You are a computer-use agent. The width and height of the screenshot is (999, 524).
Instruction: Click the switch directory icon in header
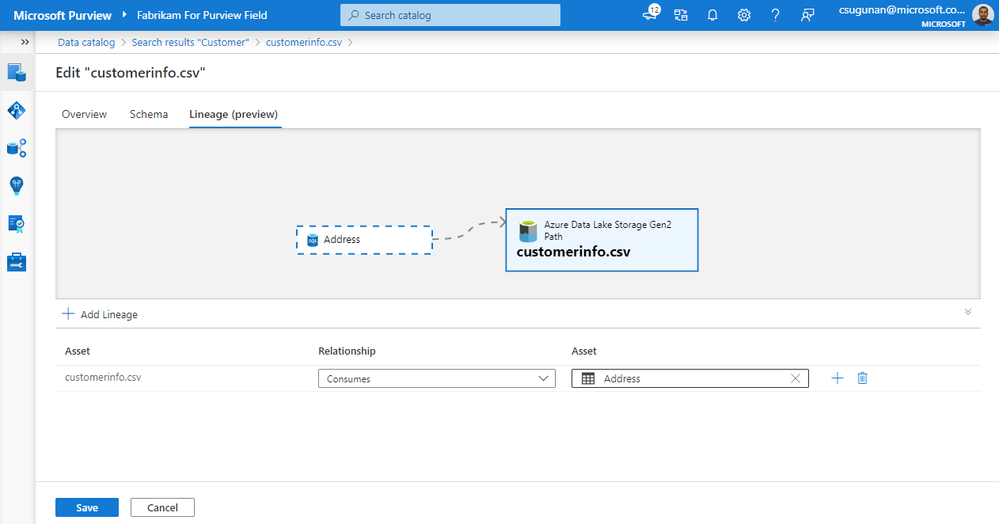click(681, 15)
